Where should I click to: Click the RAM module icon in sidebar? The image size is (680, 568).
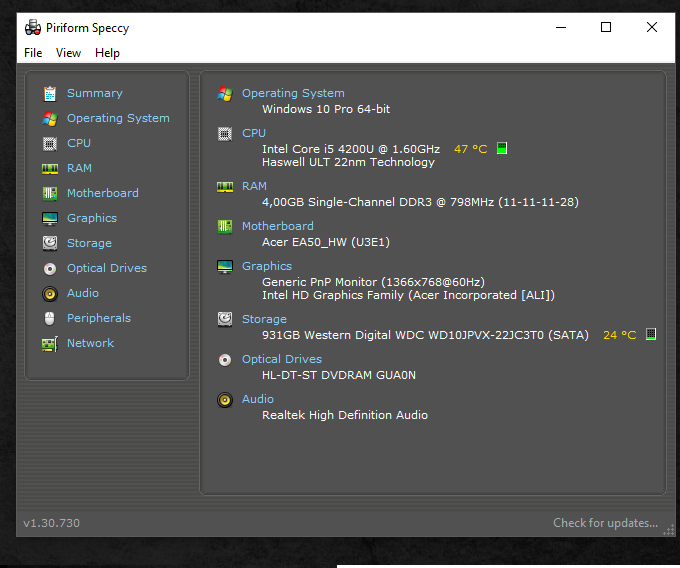pyautogui.click(x=50, y=168)
